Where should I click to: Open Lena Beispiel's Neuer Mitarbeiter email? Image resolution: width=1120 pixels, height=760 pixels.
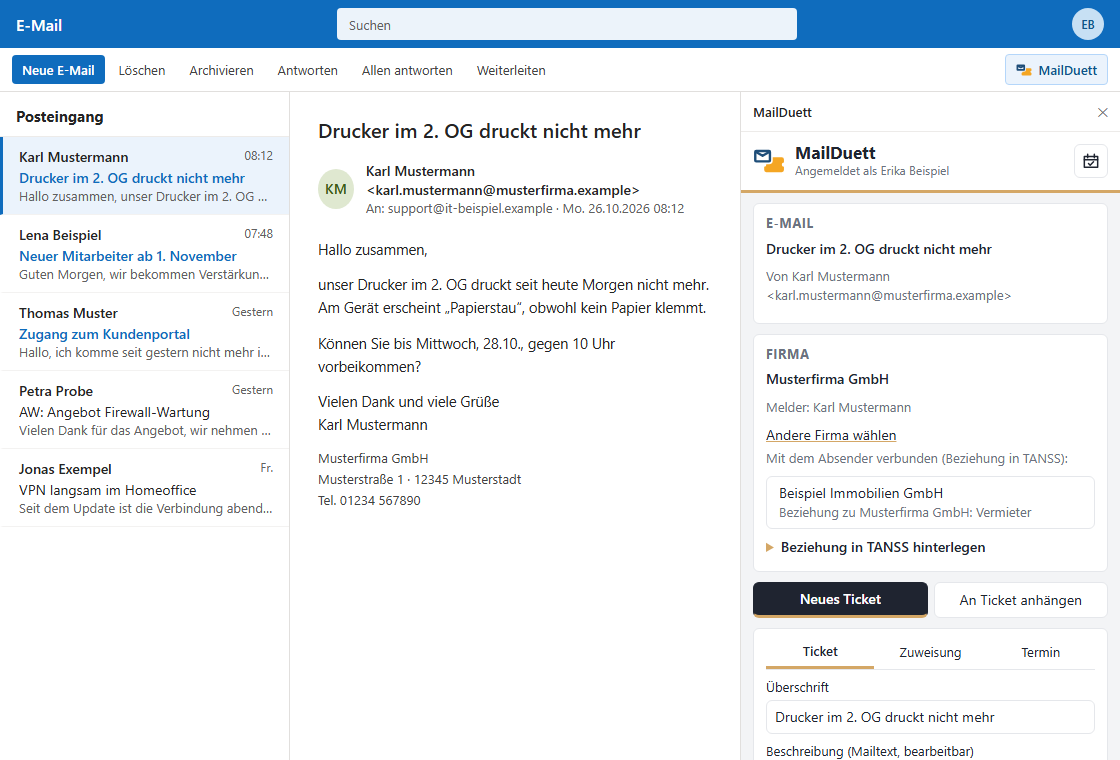click(x=145, y=254)
